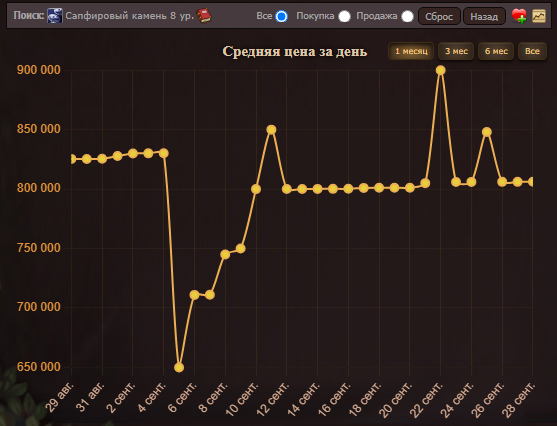Viewport: 557px width, 426px height.
Task: Click the sapphire stone item icon
Action: [x=55, y=16]
